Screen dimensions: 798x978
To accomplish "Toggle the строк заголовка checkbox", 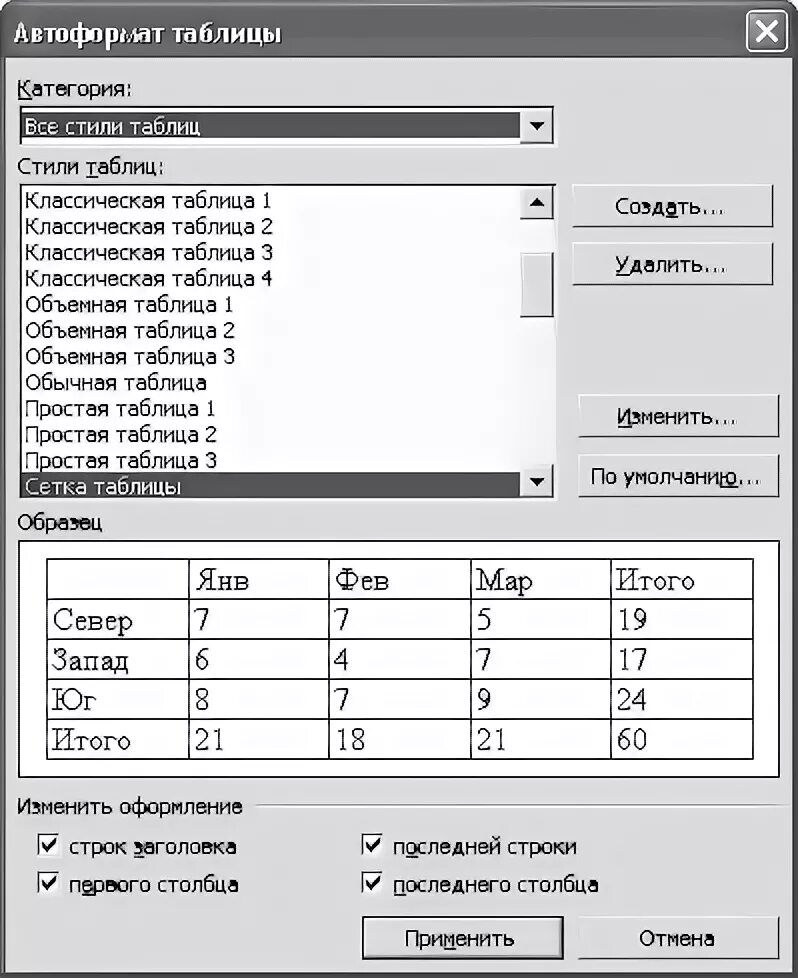I will click(x=48, y=845).
